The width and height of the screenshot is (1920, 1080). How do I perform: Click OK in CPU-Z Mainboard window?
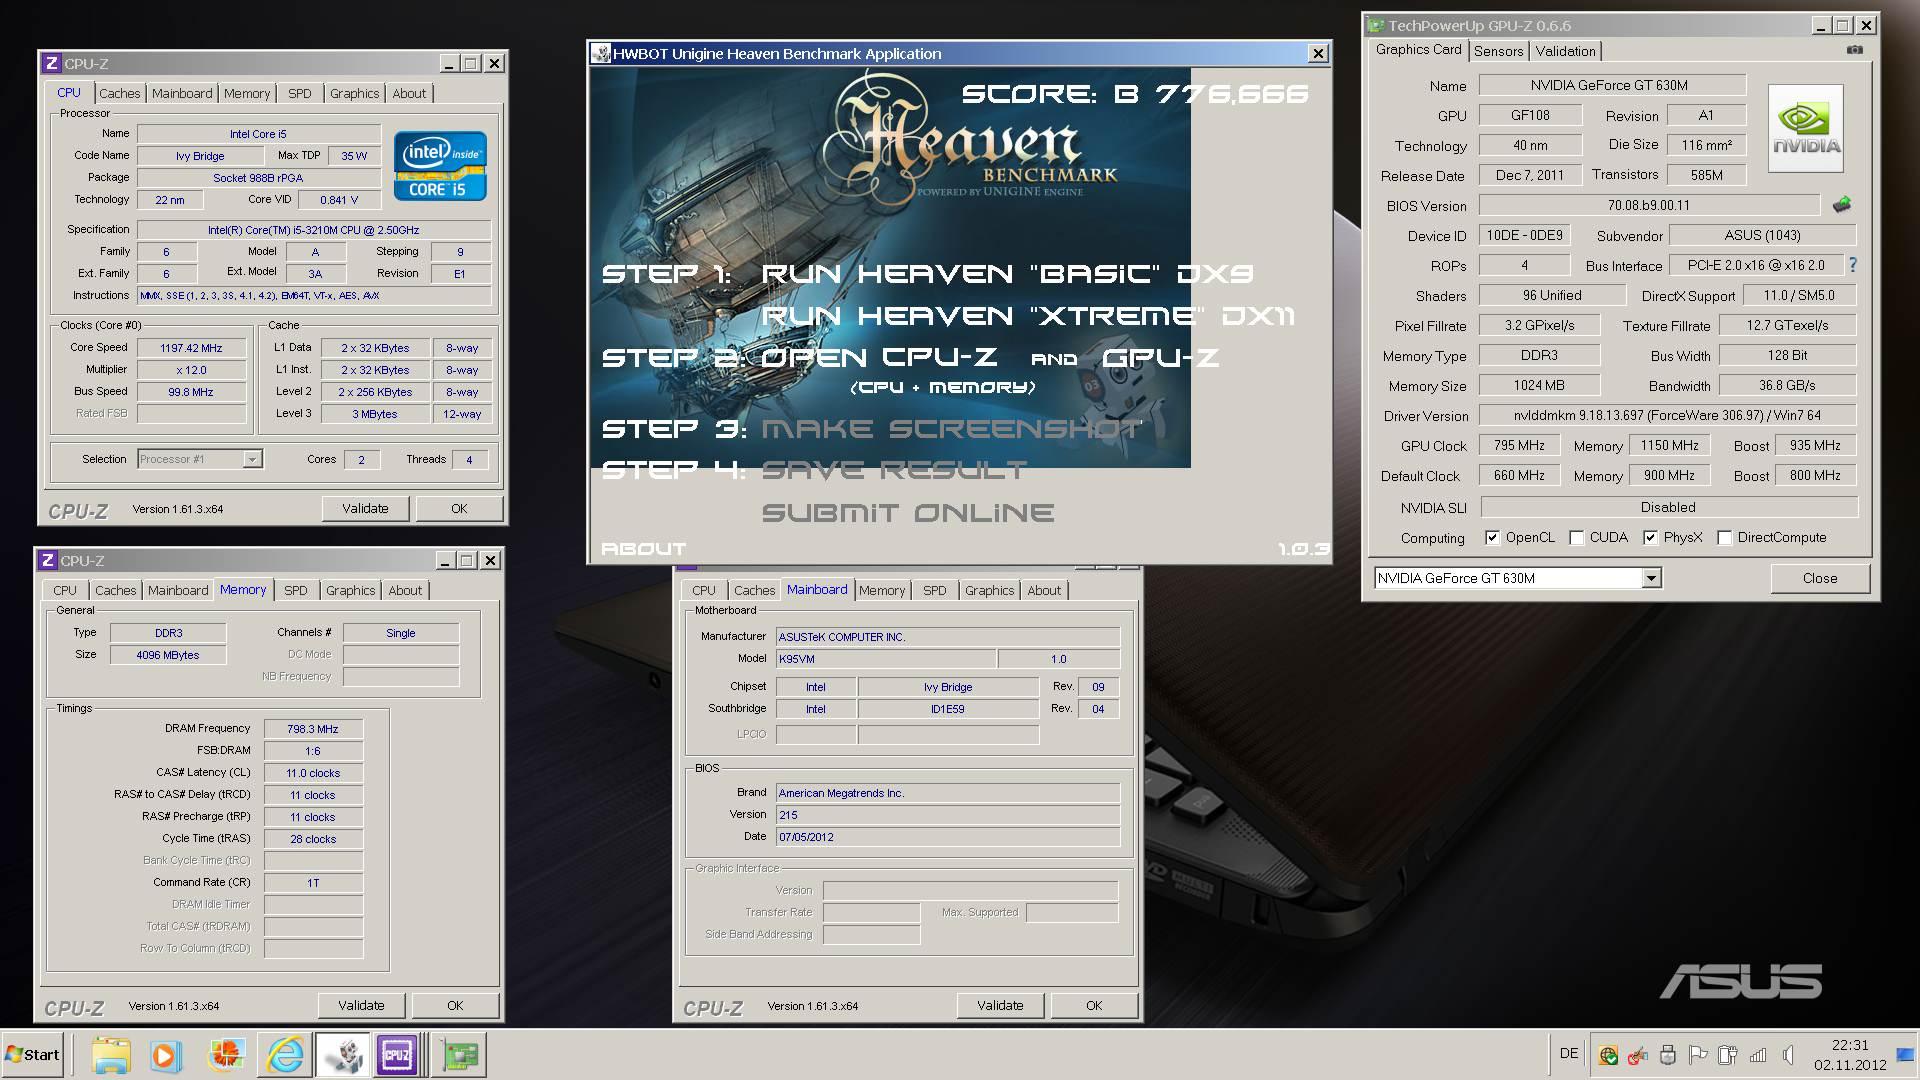pos(1094,1005)
